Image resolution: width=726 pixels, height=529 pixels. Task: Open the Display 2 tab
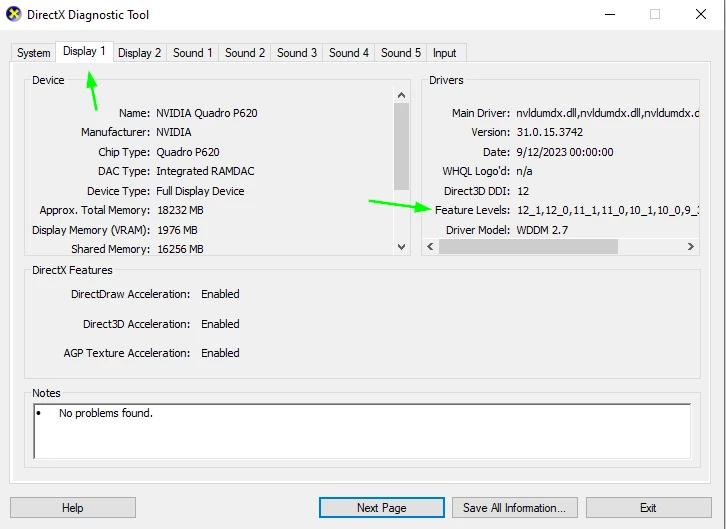pyautogui.click(x=139, y=53)
